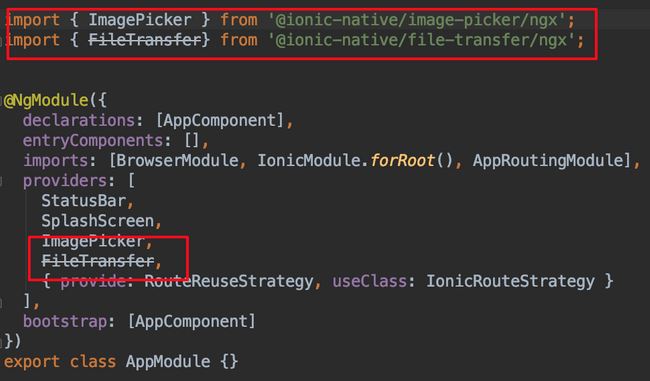Click the italic forRoot method call
650x381 pixels.
[402, 160]
